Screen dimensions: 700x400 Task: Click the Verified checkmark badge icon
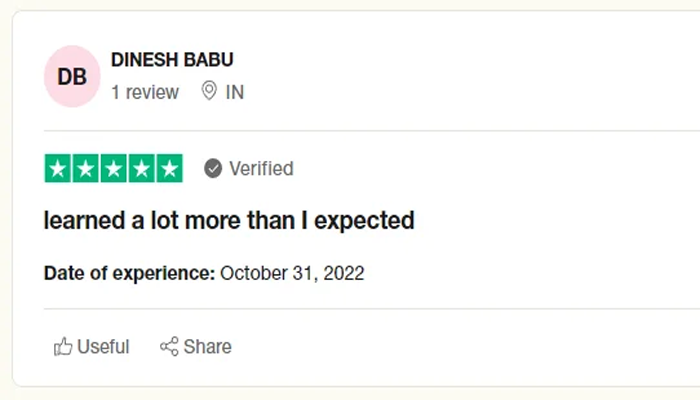tap(213, 169)
